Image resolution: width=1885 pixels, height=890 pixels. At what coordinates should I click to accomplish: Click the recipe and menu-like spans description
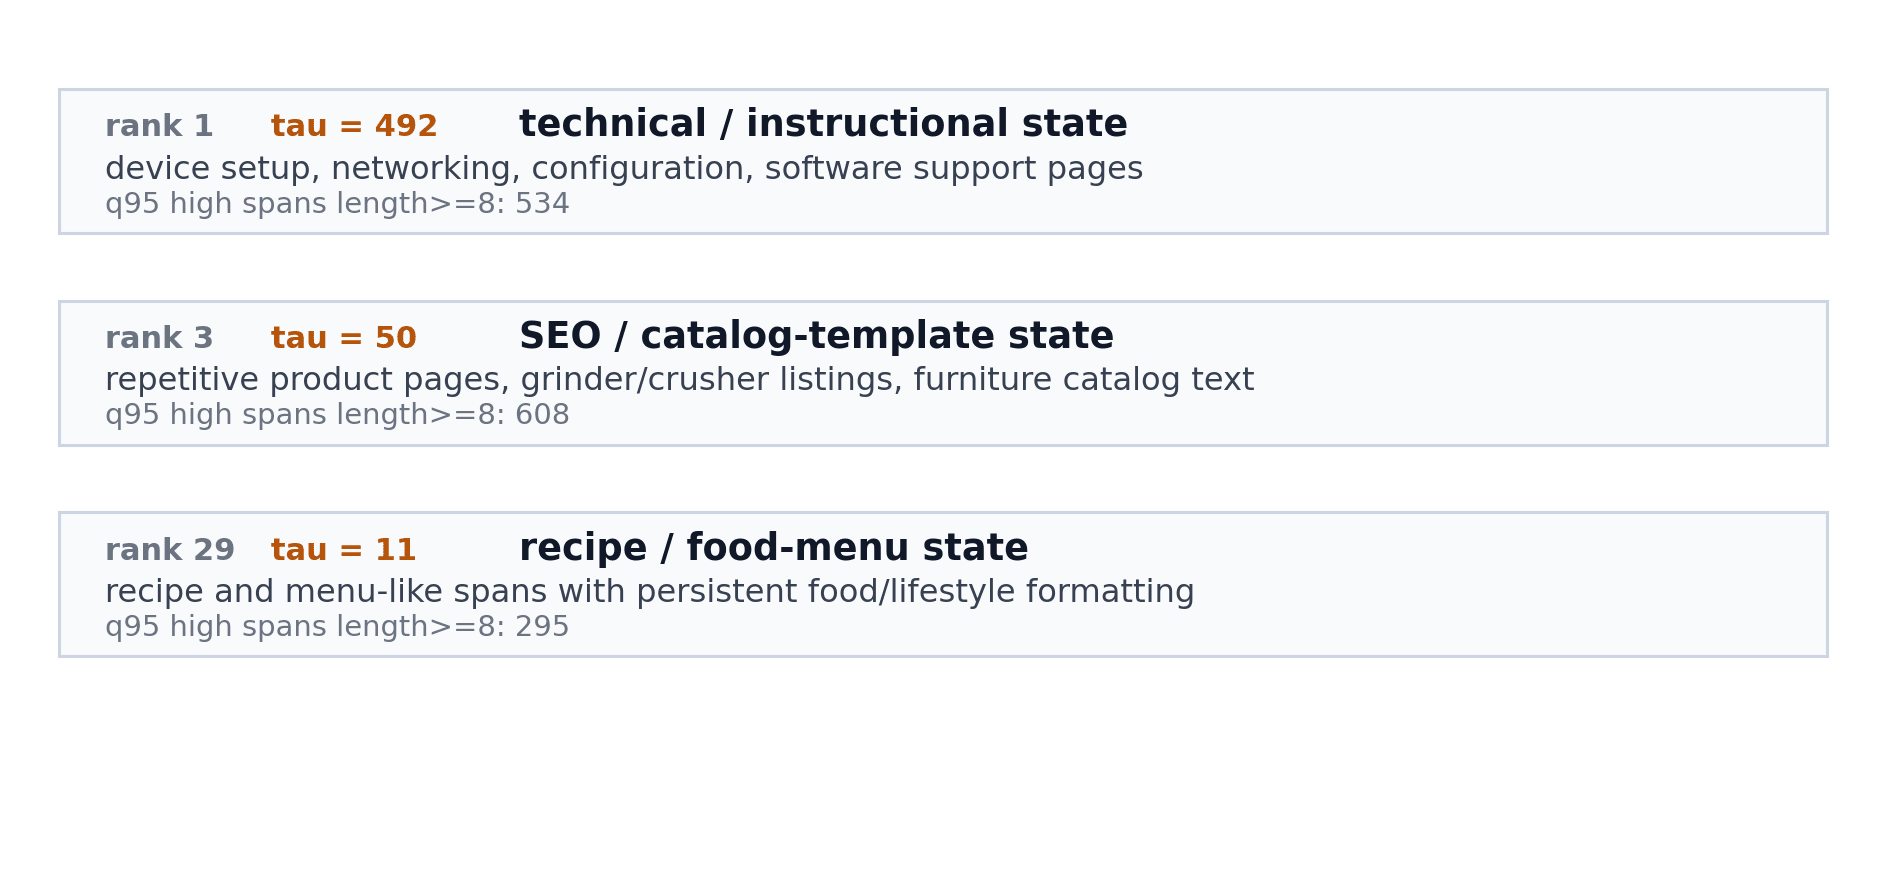(x=650, y=593)
